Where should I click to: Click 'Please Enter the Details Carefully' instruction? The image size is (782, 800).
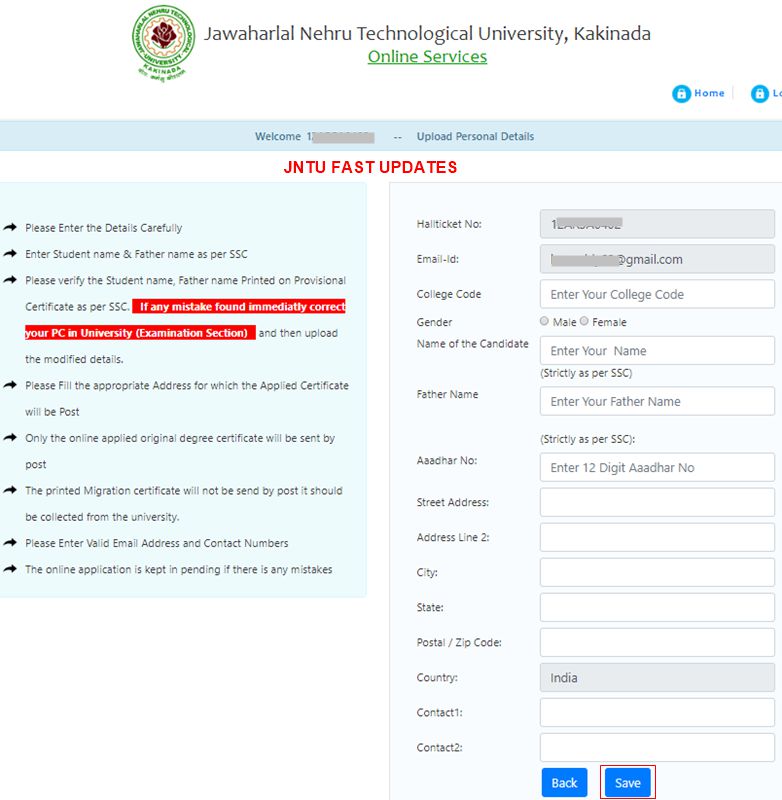[x=104, y=228]
